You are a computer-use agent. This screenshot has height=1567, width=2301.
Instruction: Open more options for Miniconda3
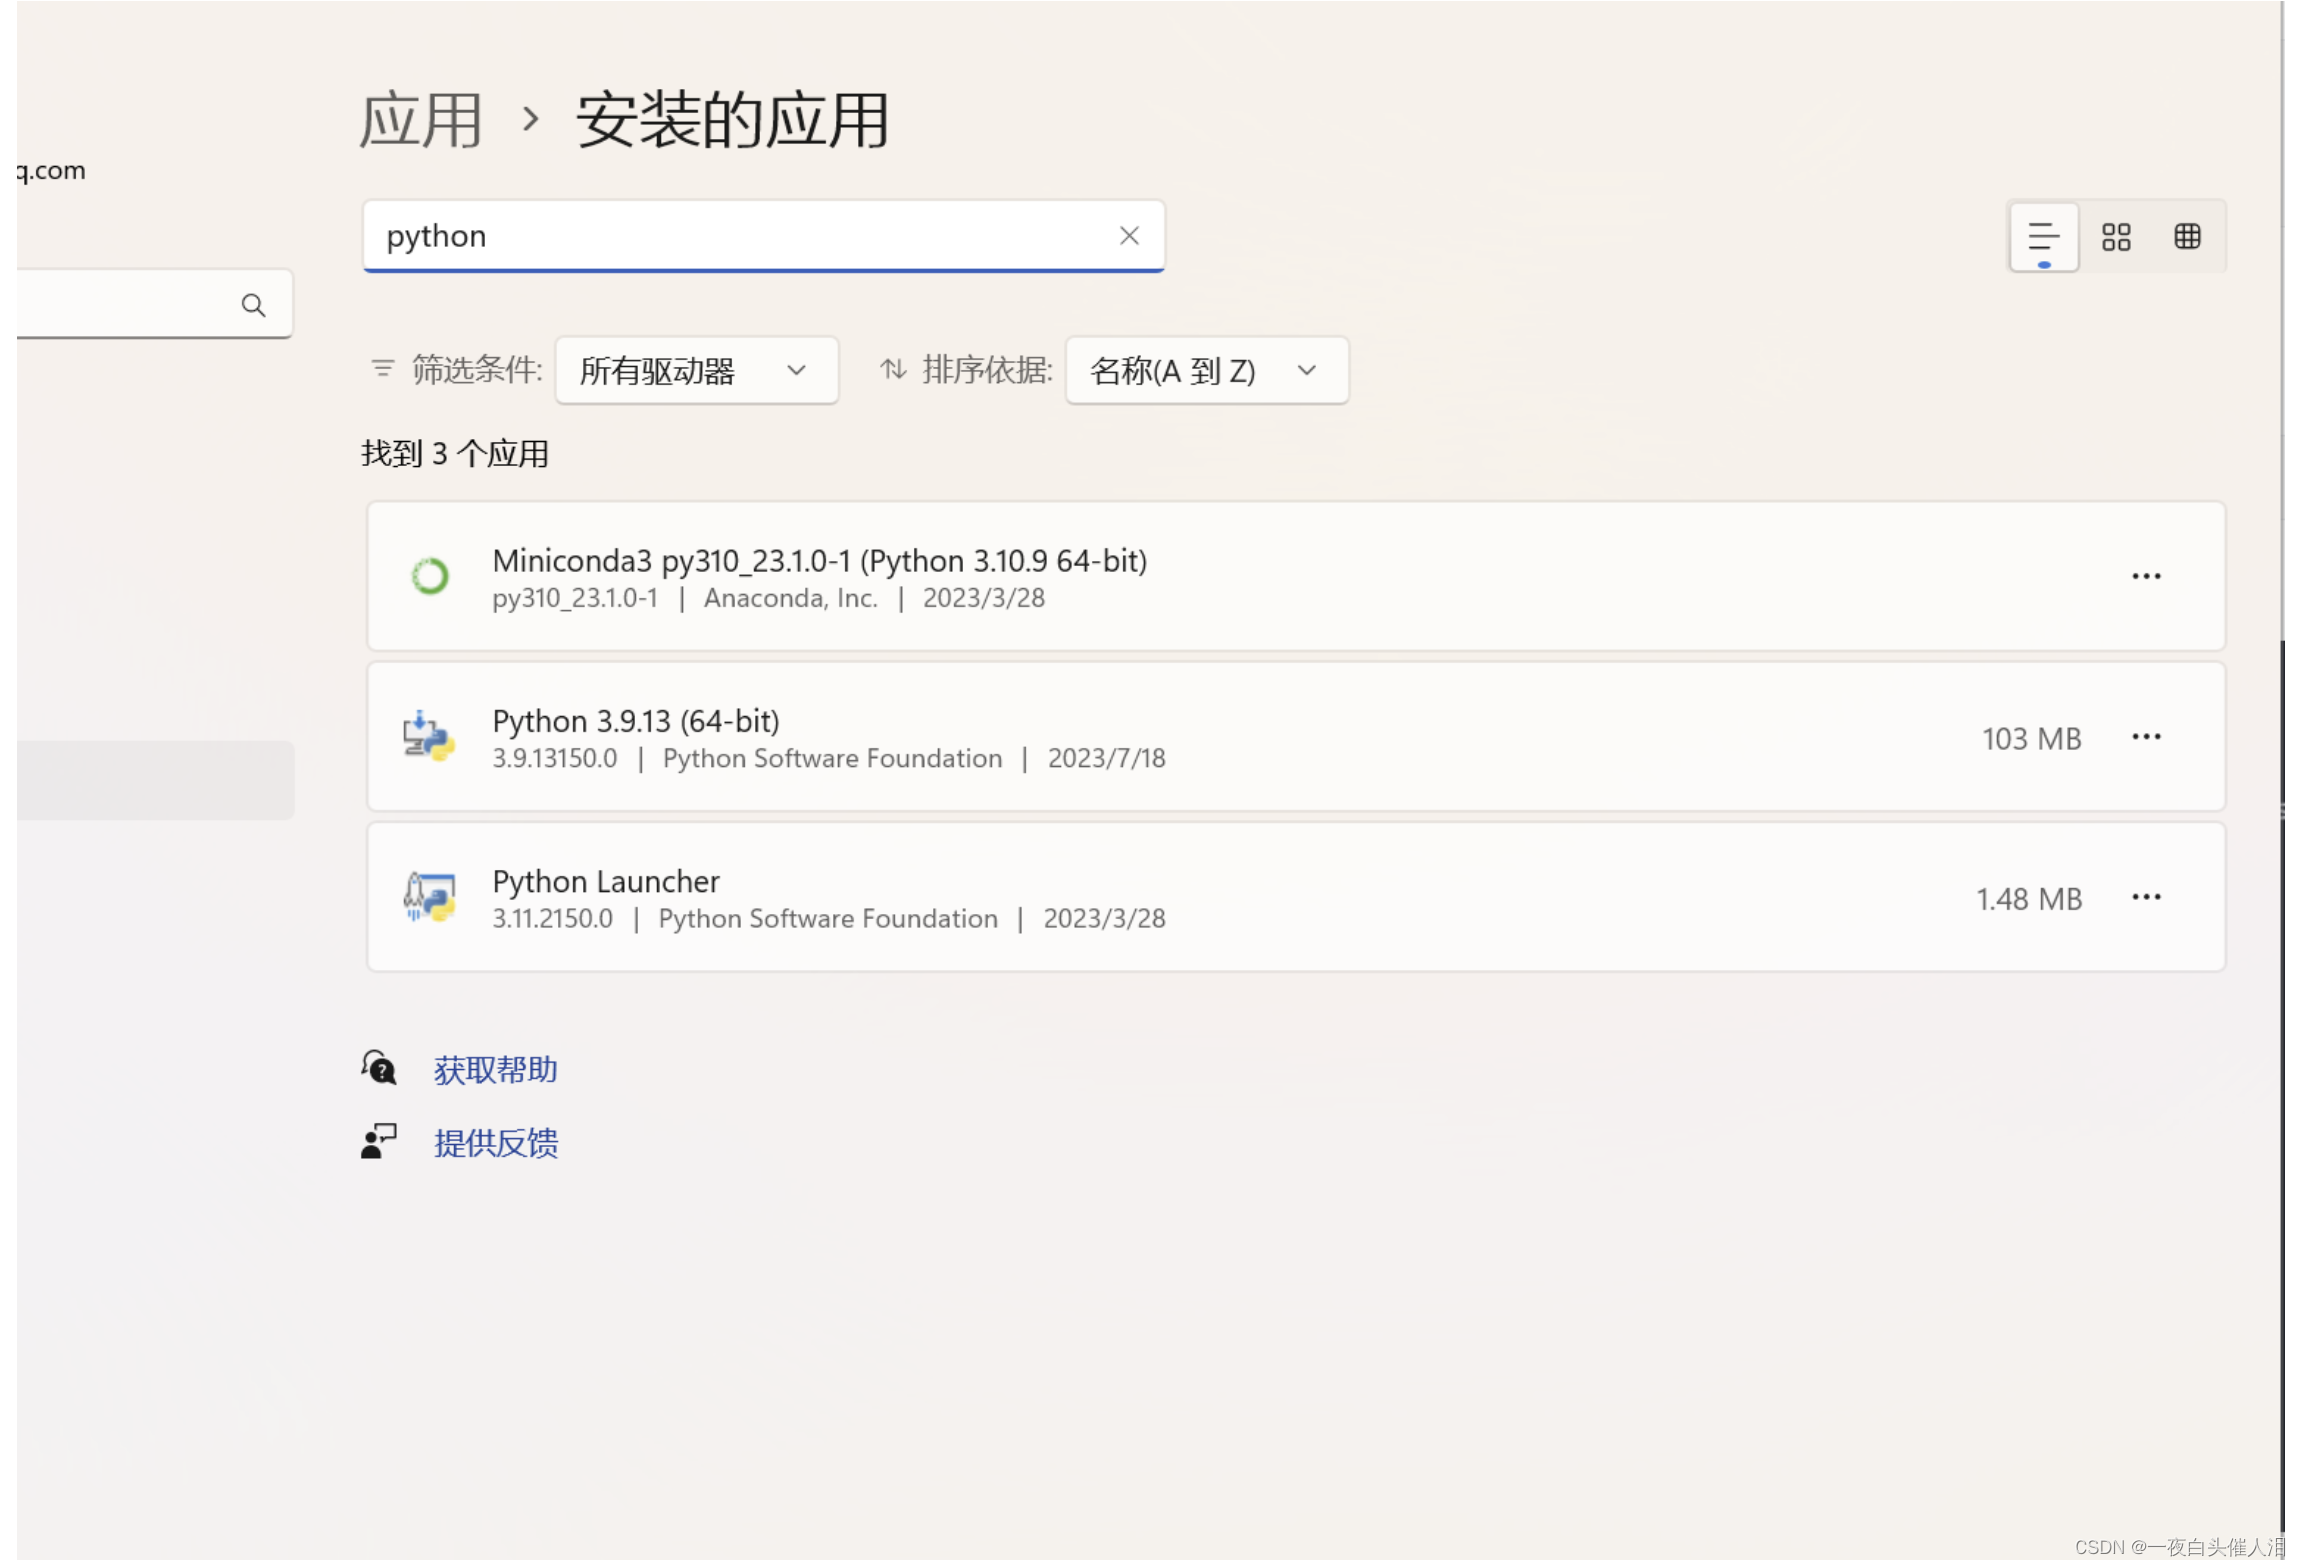2145,577
